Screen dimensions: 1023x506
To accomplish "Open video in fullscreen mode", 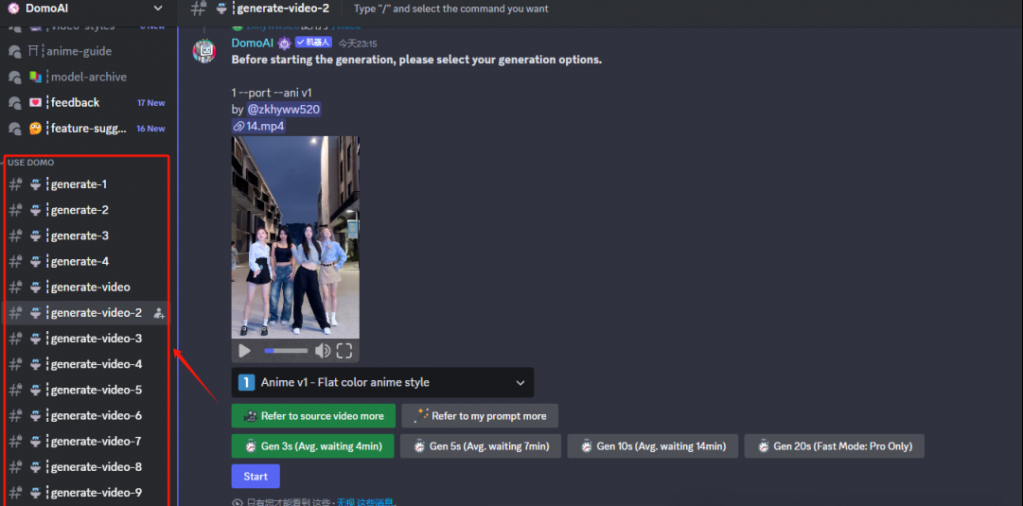I will 344,351.
